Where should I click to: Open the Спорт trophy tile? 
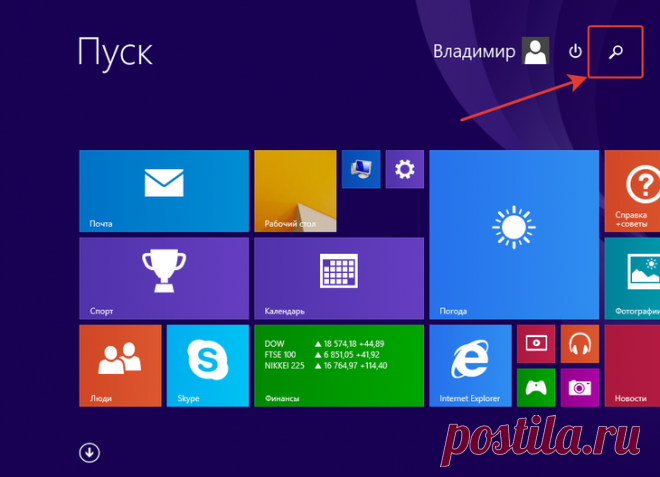pos(164,278)
